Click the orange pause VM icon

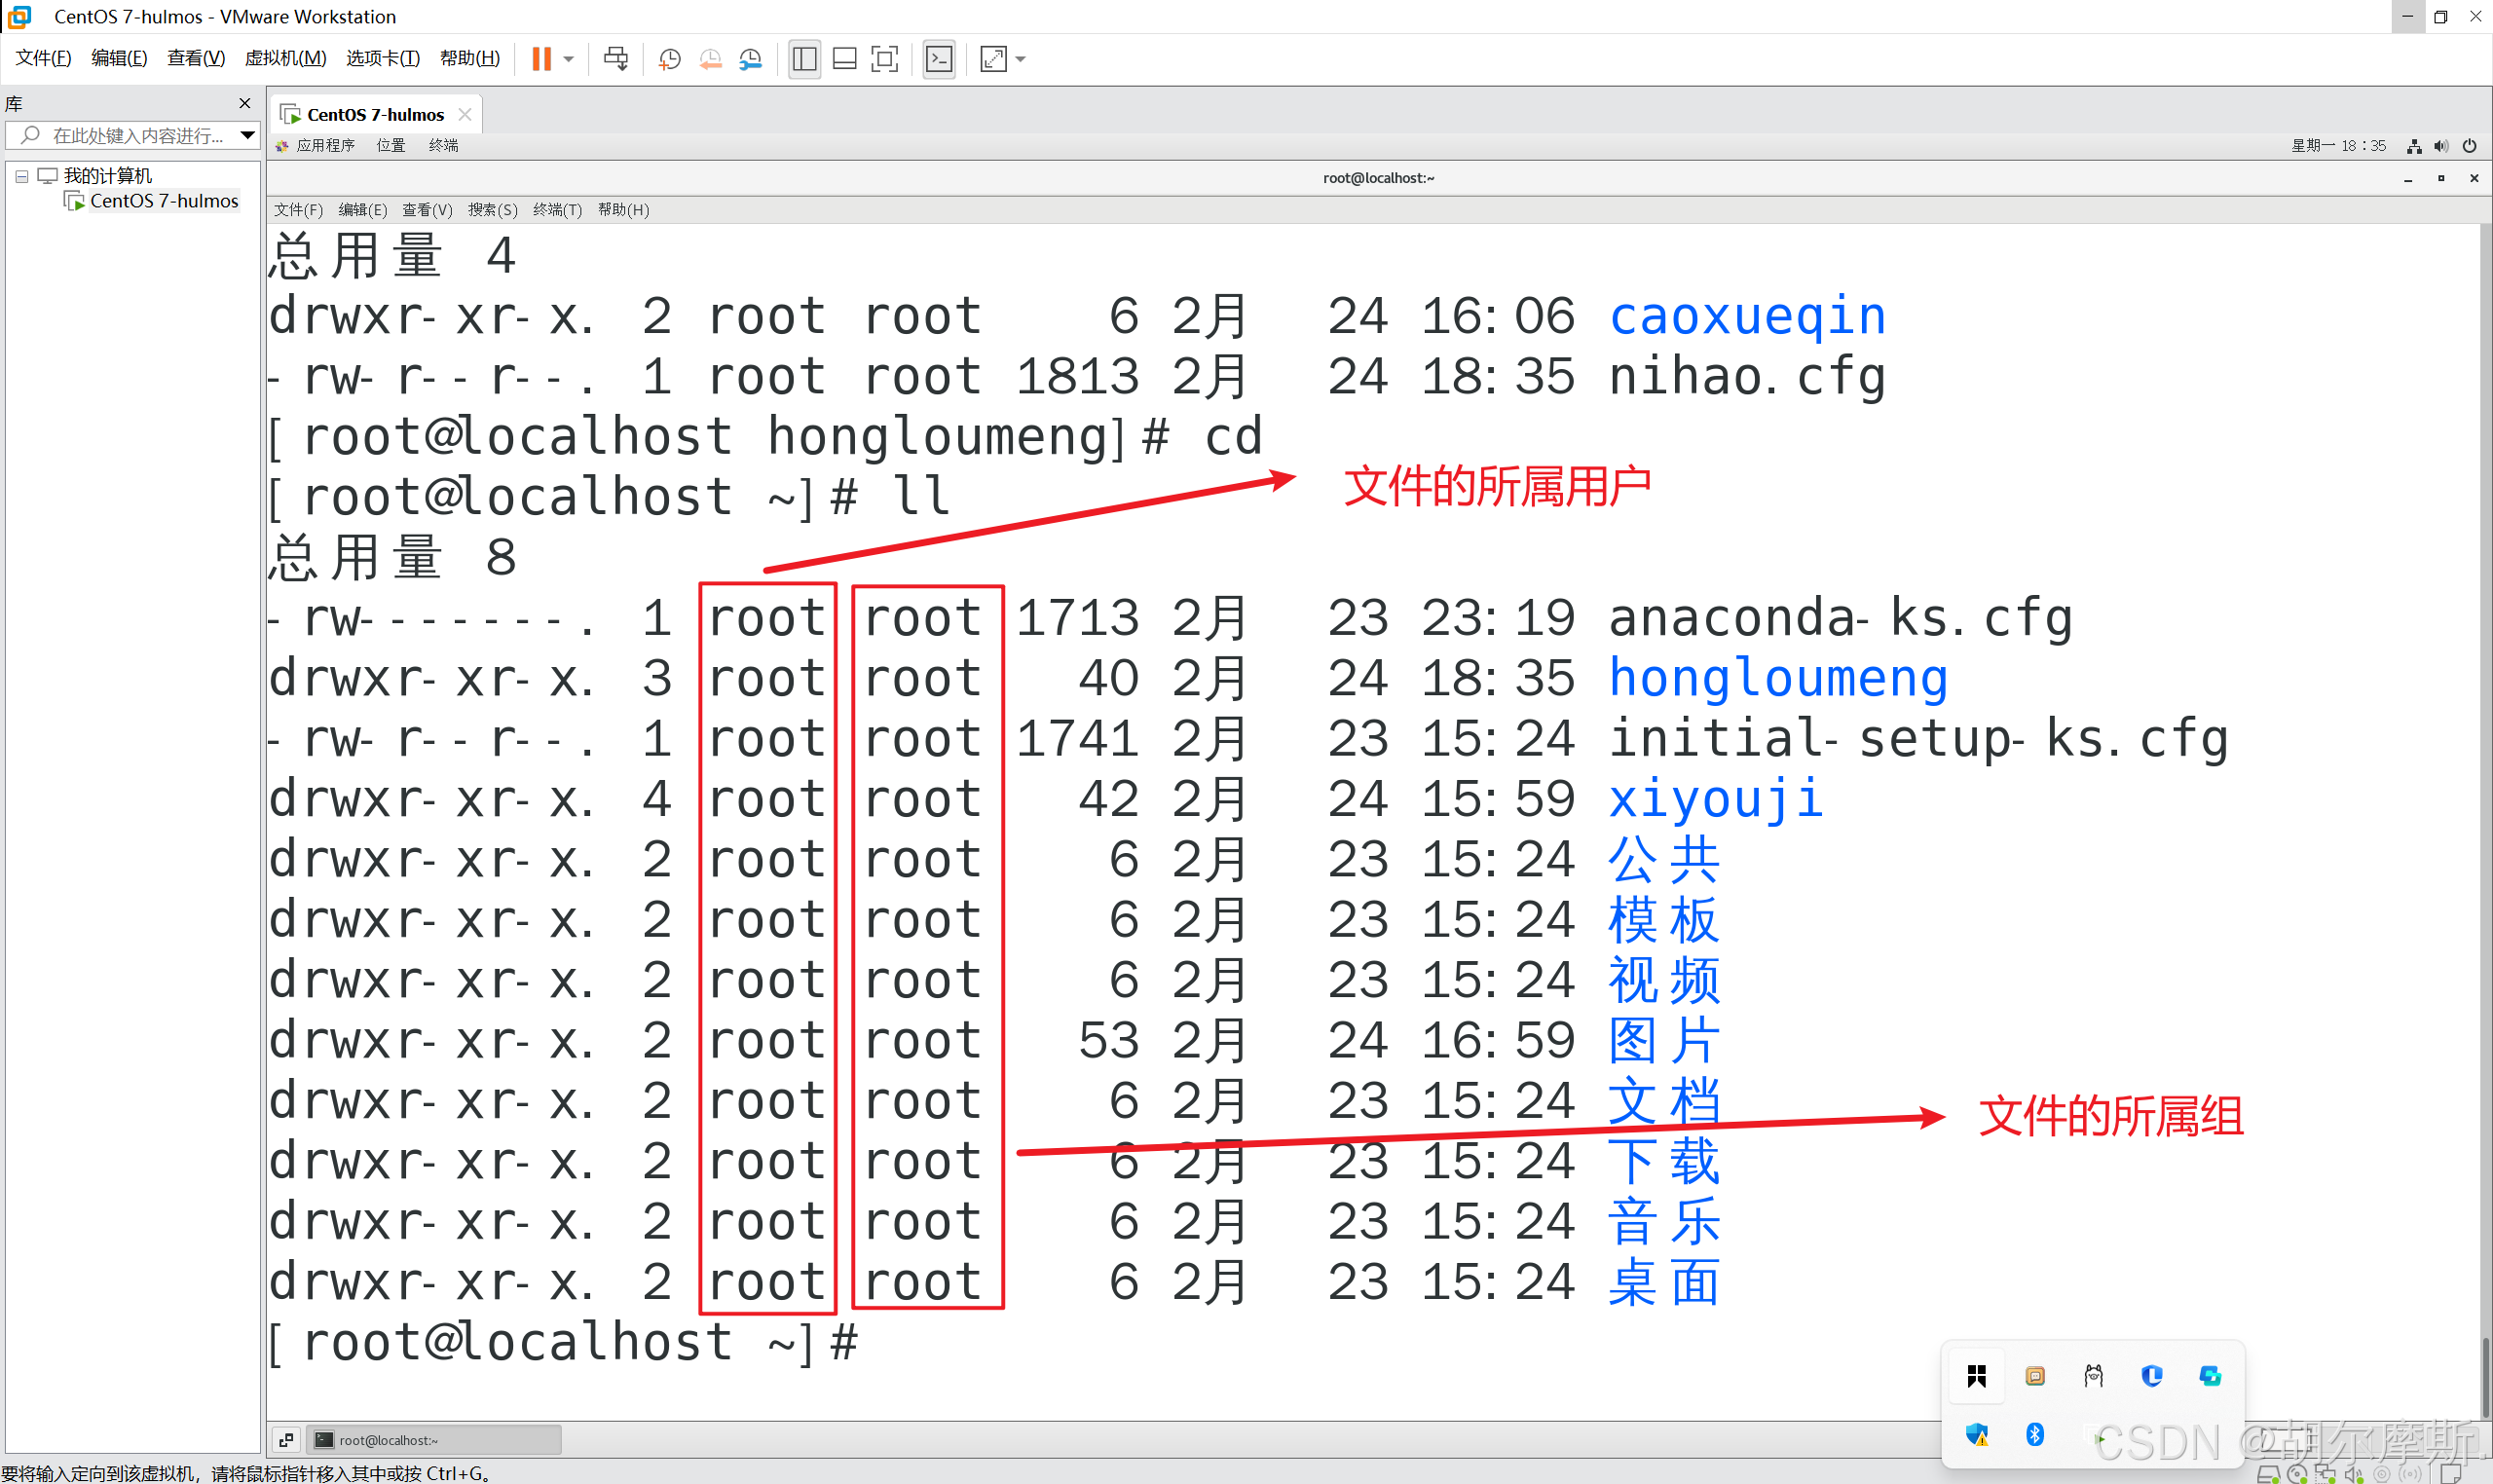pos(541,59)
